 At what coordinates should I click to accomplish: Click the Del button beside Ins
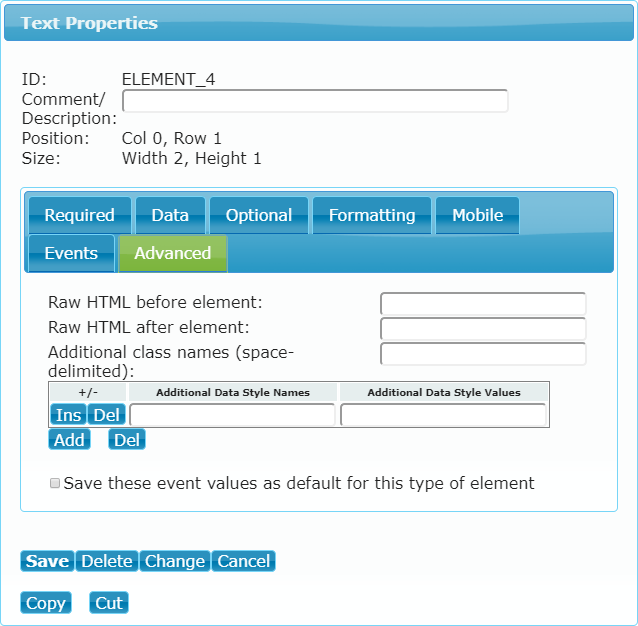107,415
